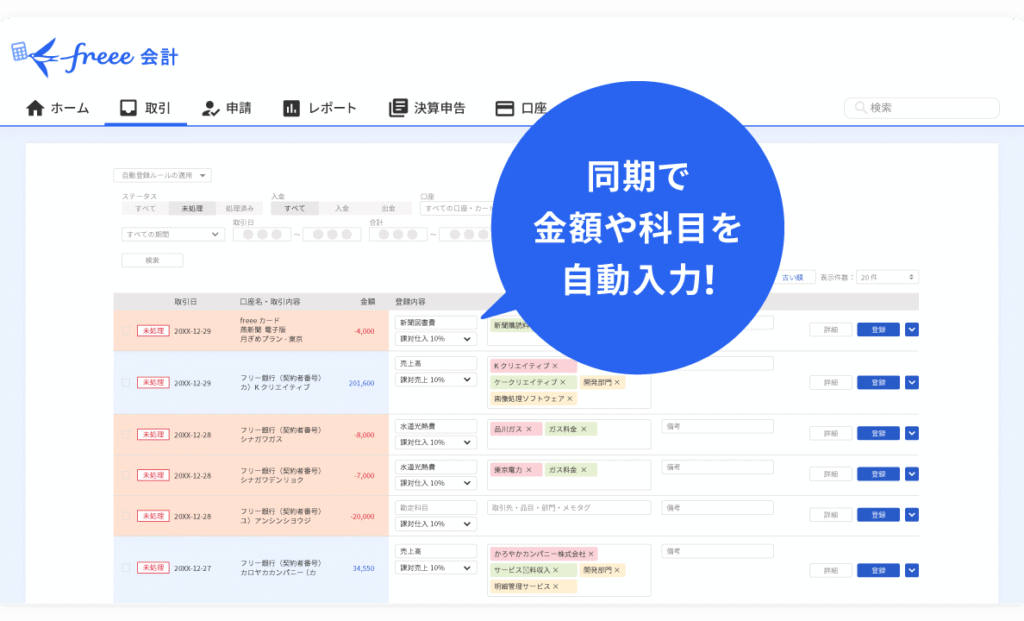1024x621 pixels.
Task: Remove the 東京電力 tag with its ×
Action: [x=529, y=470]
